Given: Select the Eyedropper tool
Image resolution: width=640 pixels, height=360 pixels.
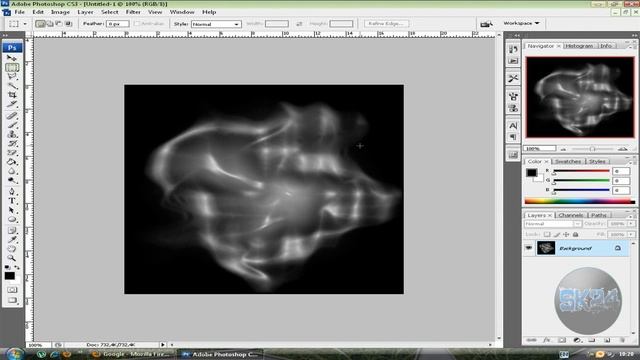Looking at the screenshot, I should (12, 240).
